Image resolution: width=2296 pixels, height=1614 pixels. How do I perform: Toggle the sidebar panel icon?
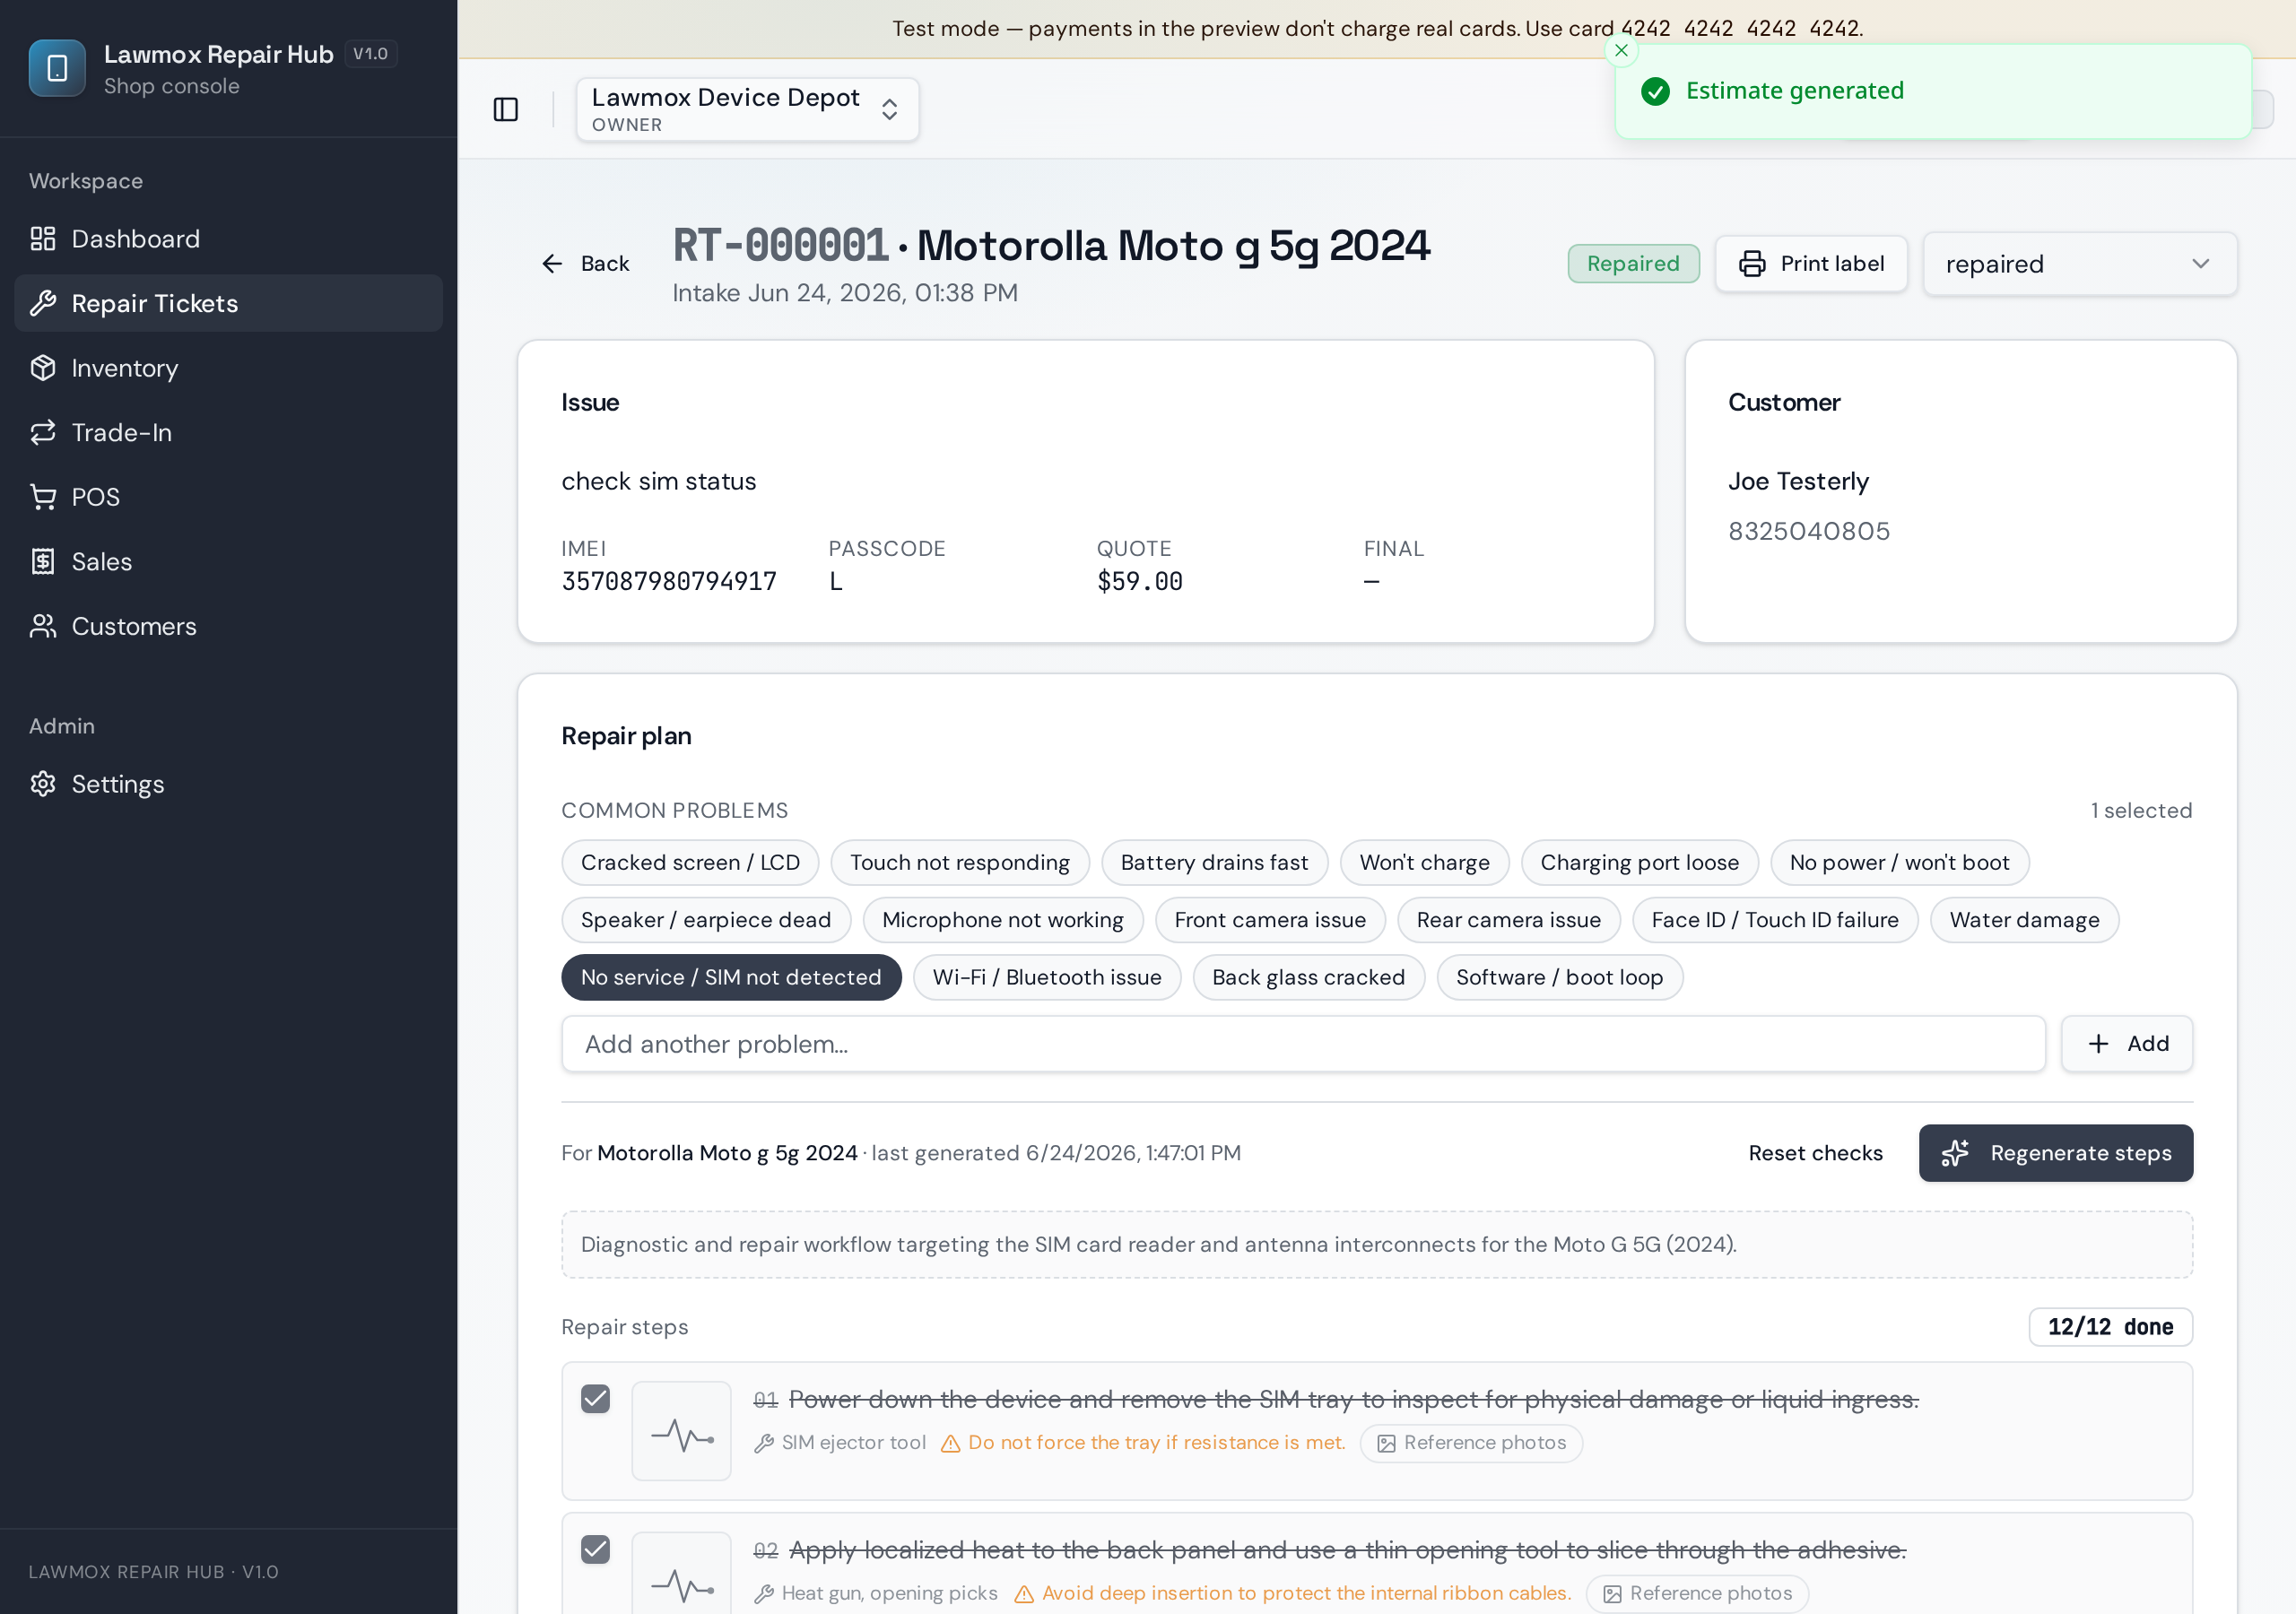coord(506,109)
